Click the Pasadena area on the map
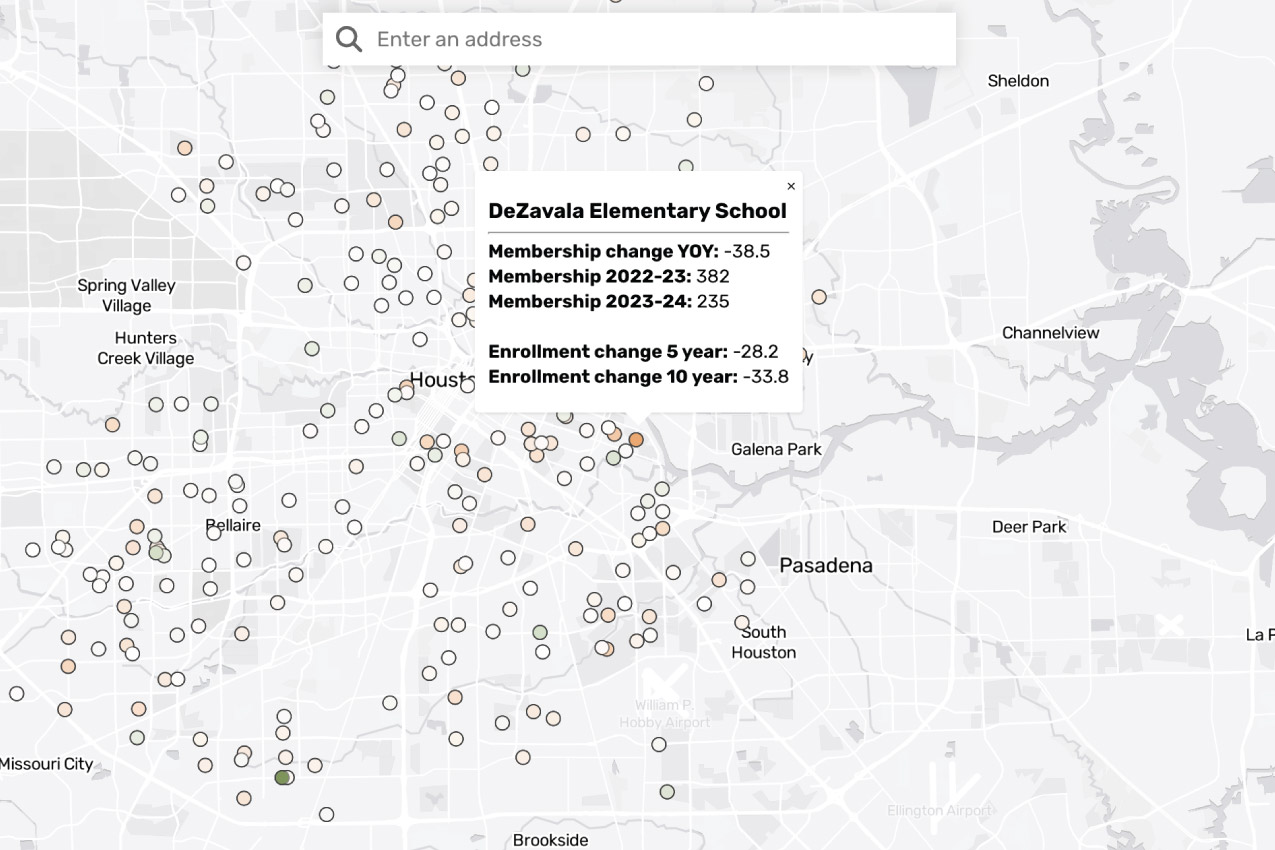The image size is (1275, 850). tap(828, 565)
